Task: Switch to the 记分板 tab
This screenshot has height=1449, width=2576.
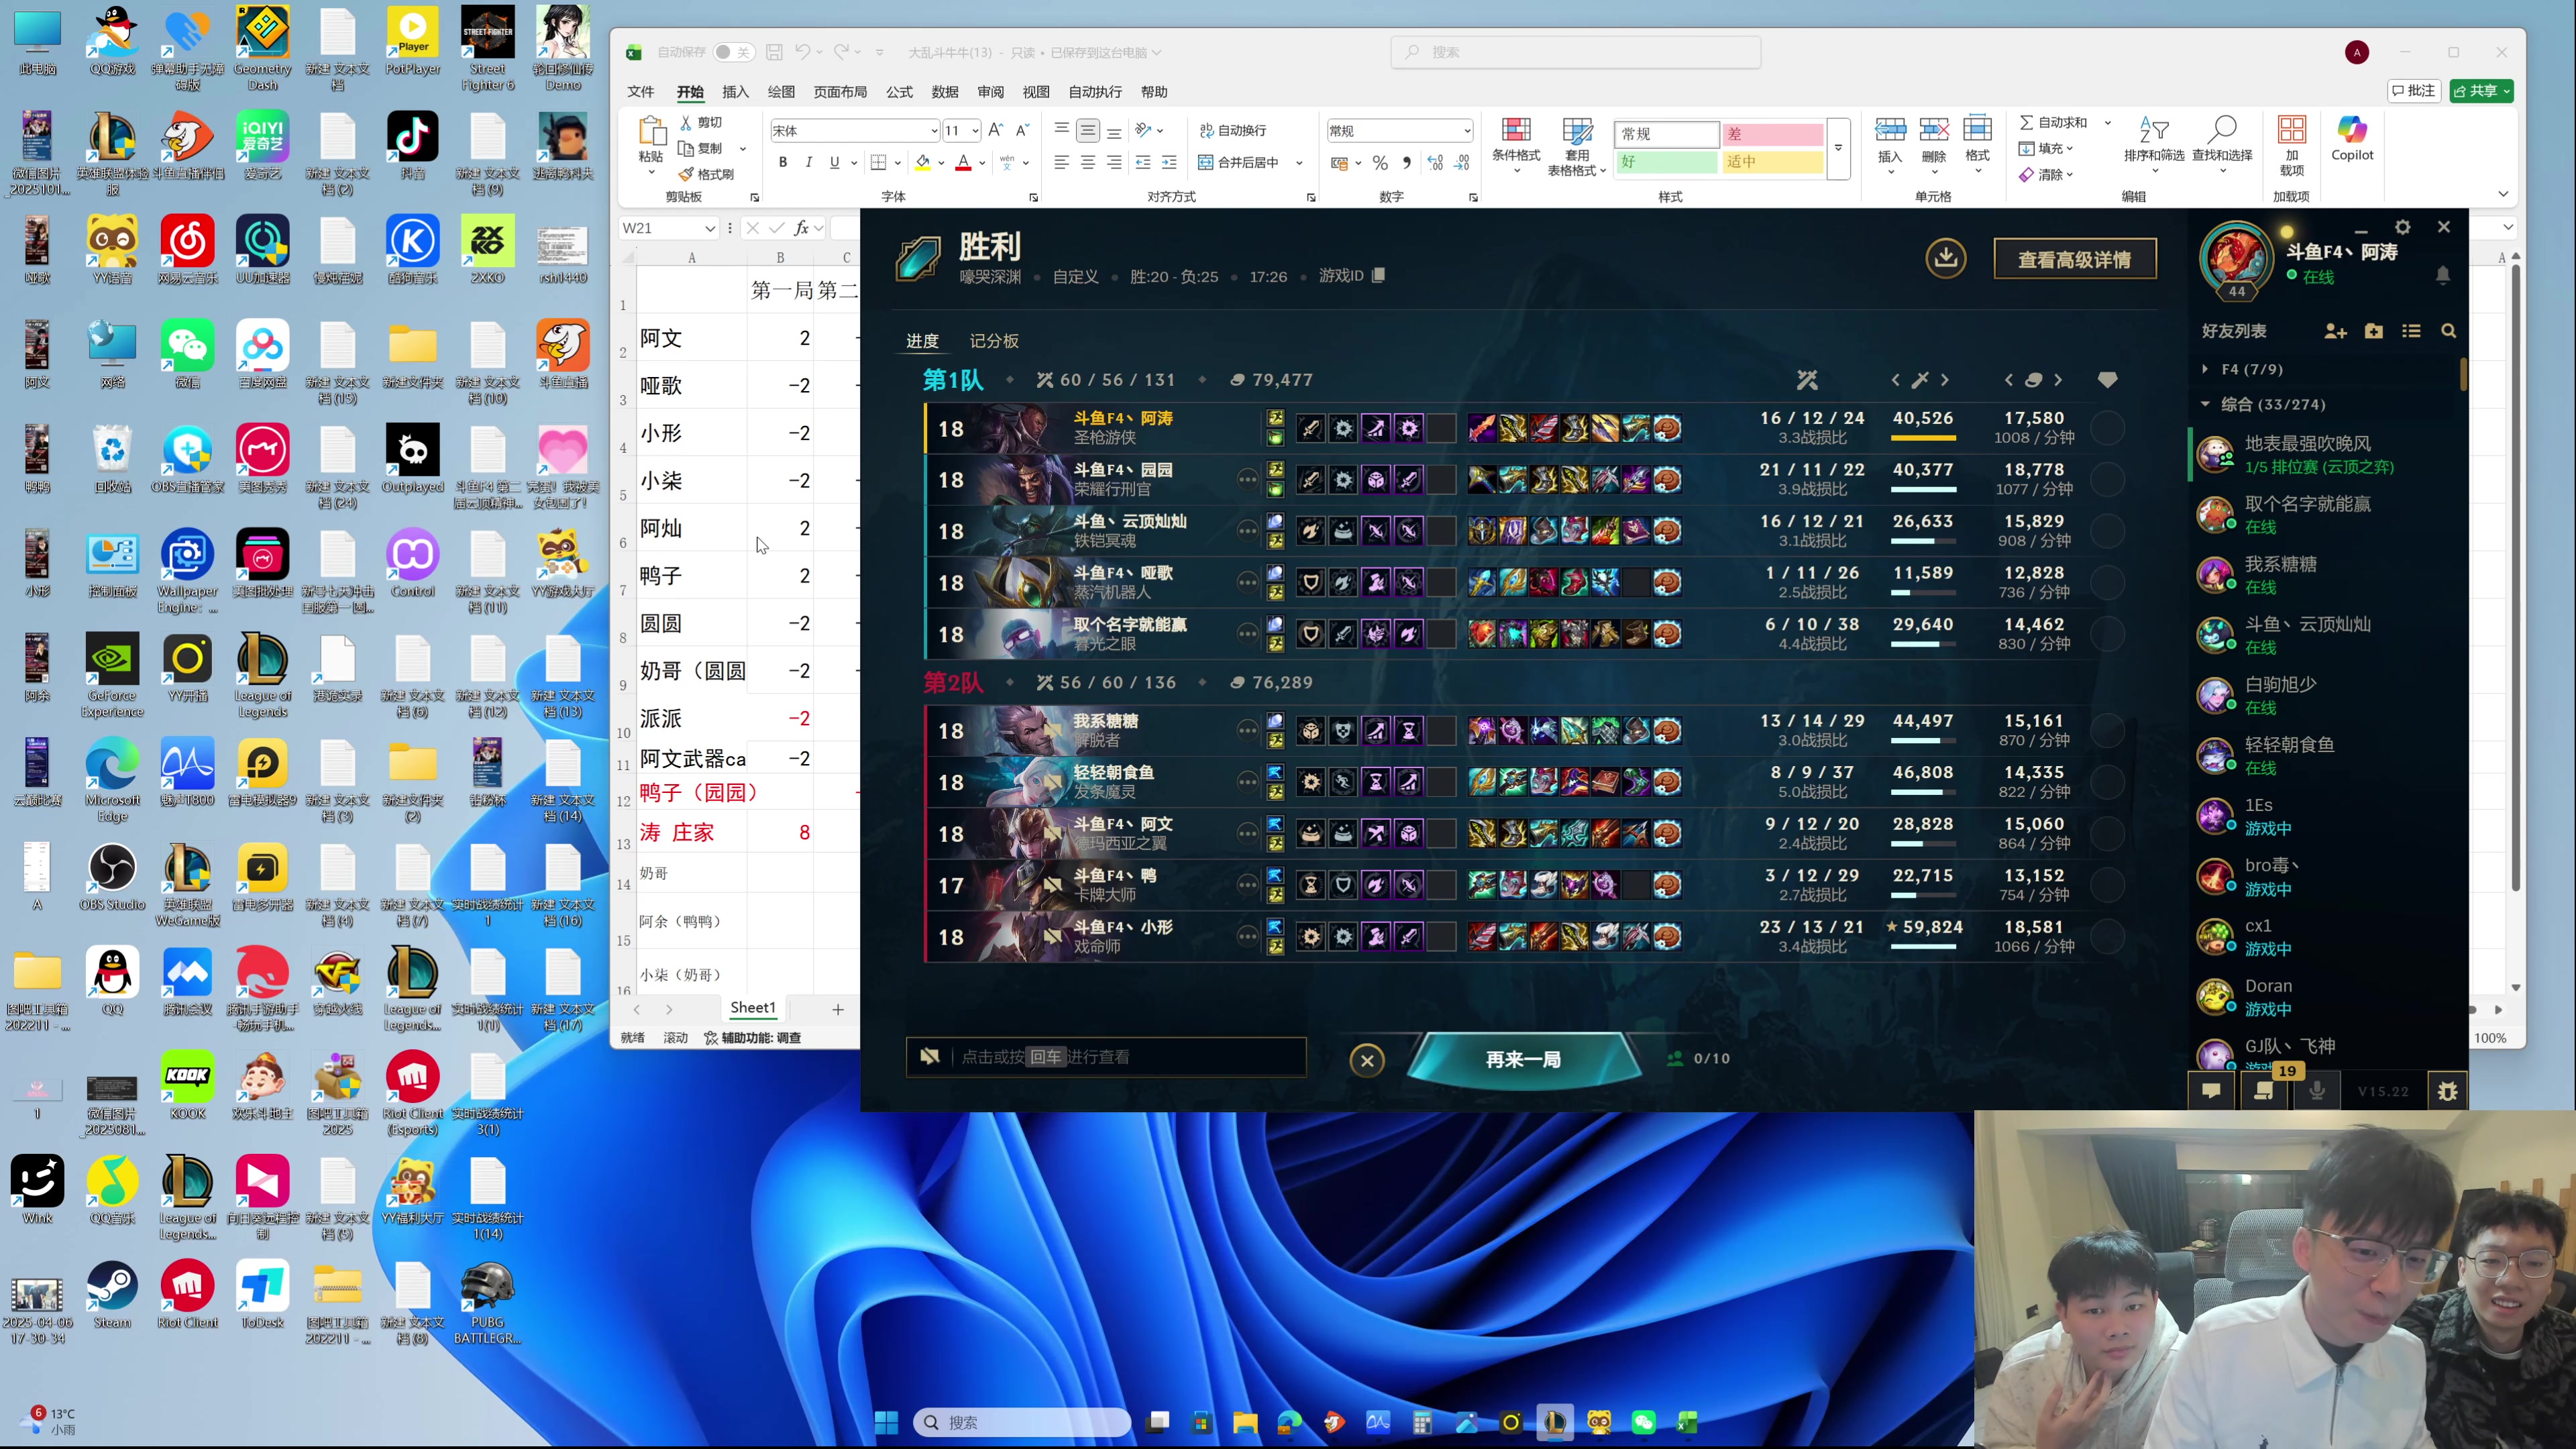Action: coord(993,341)
